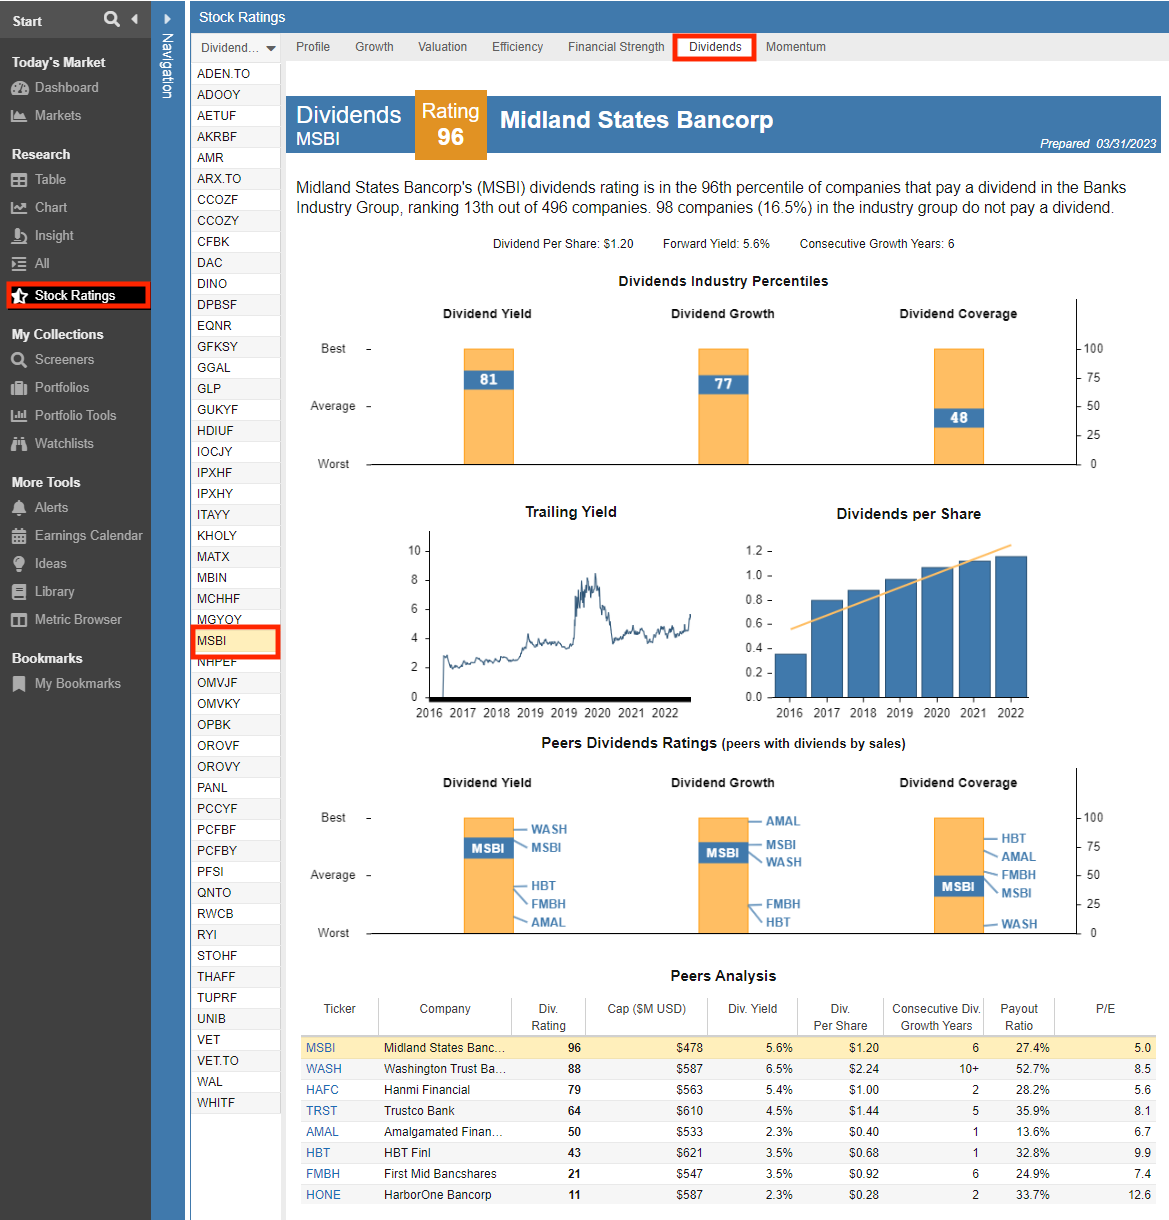Open the Watchlists binoculars item
1169x1220 pixels.
(x=63, y=444)
